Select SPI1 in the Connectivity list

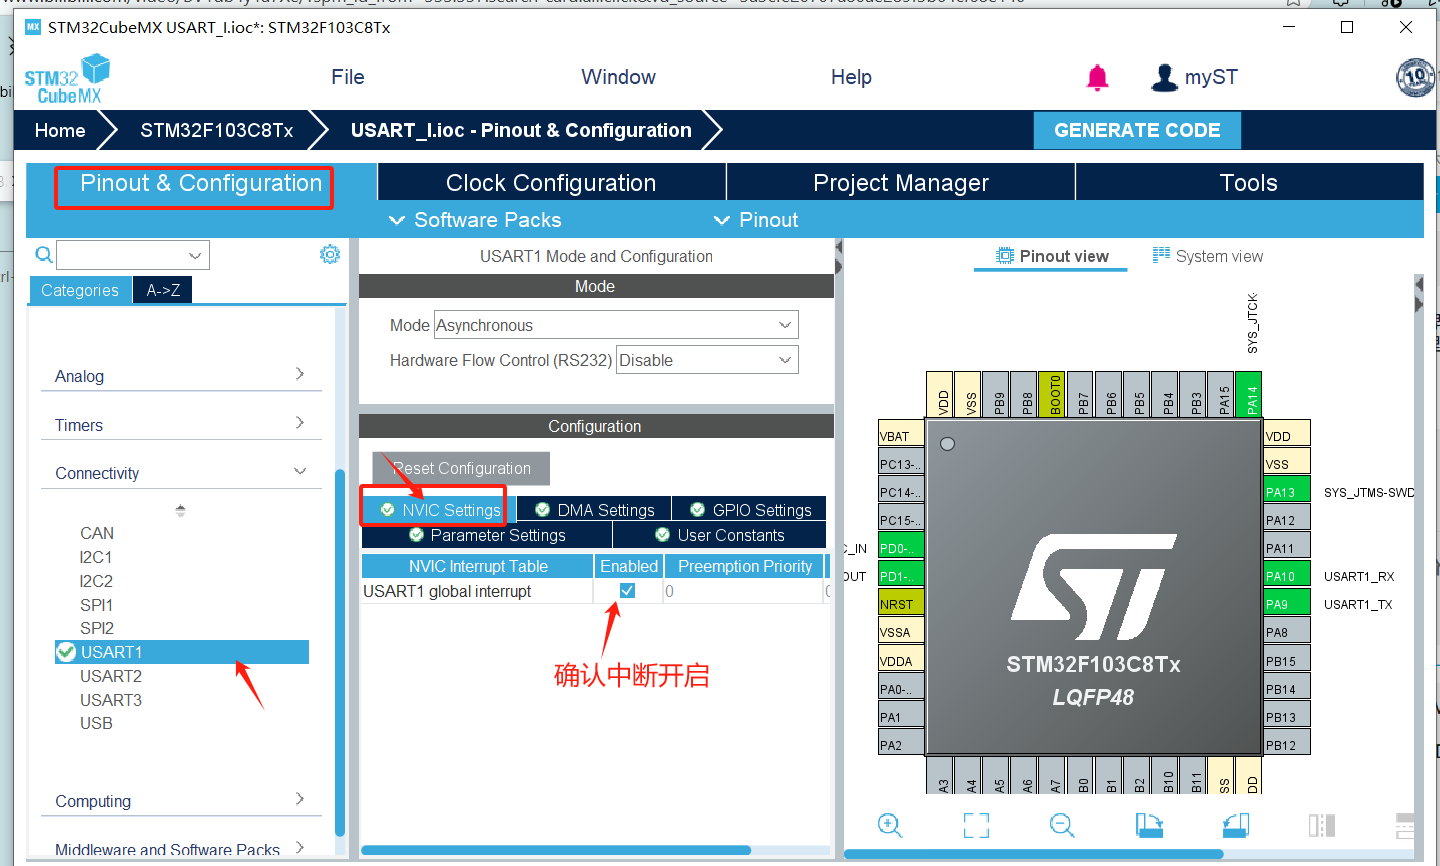96,605
